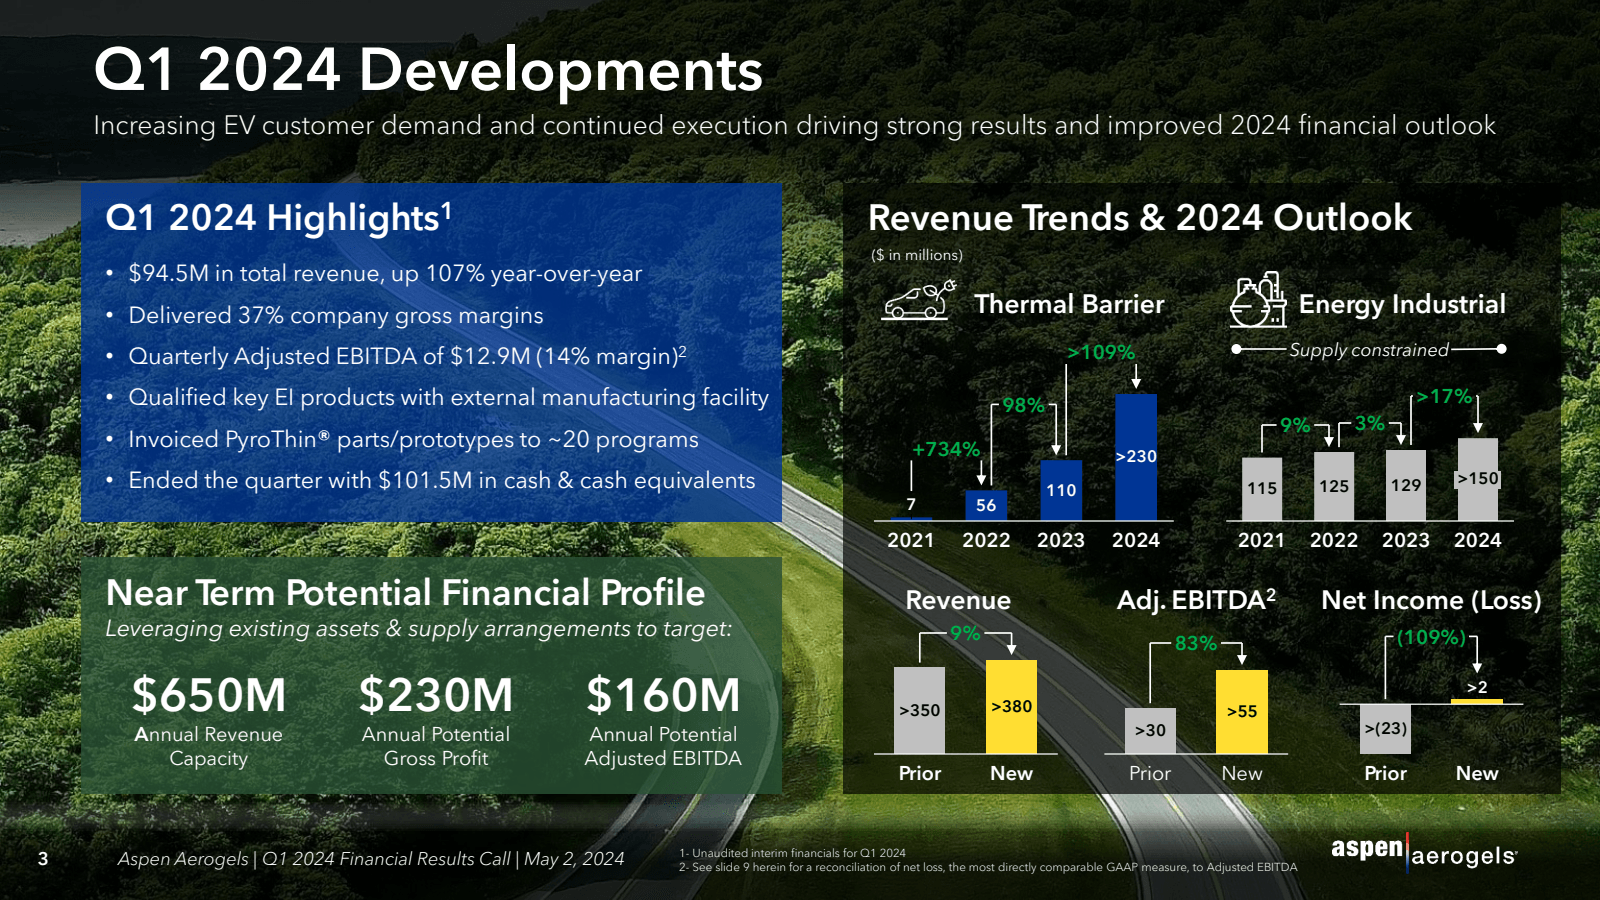The image size is (1600, 900).
Task: Click the Adj. EBITDA prior >30 bar
Action: point(1150,731)
